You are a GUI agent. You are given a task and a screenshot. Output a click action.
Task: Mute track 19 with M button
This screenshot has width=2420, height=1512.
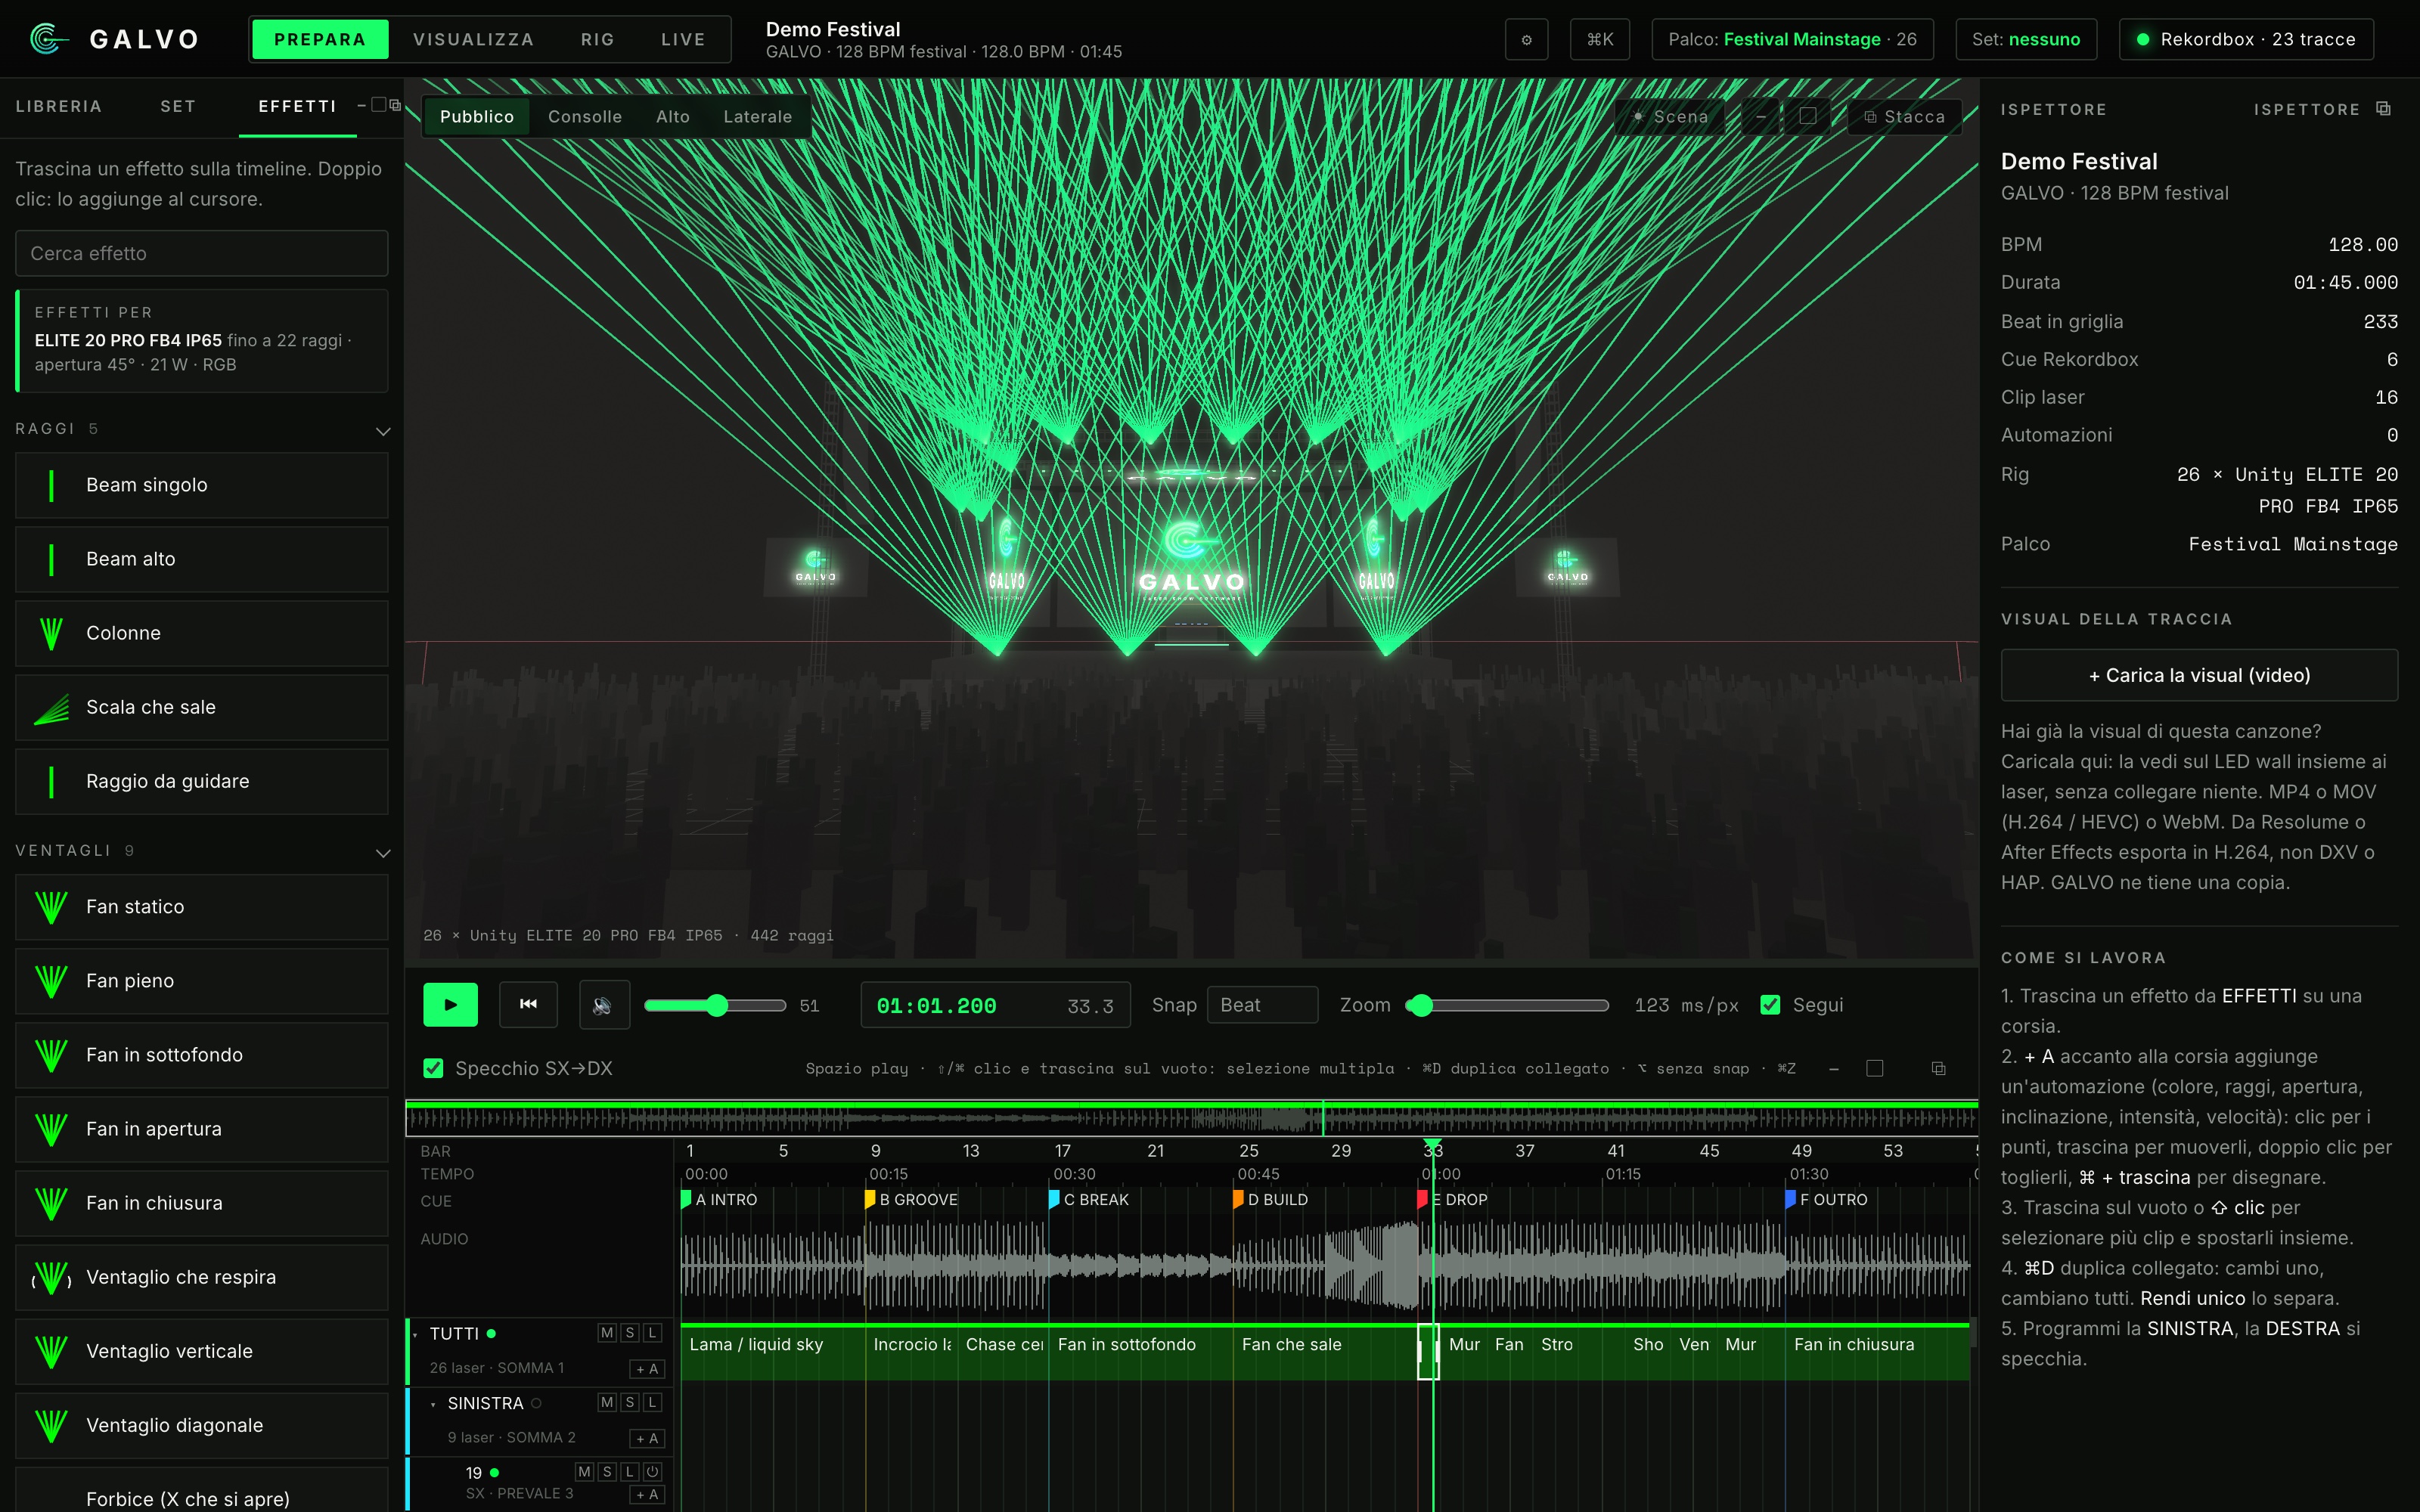coord(584,1471)
